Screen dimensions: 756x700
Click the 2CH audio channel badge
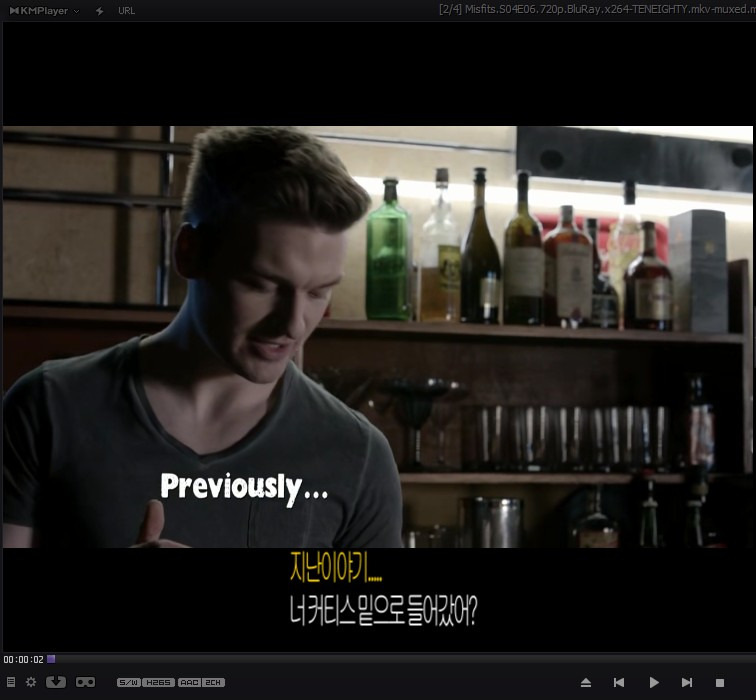(x=213, y=682)
